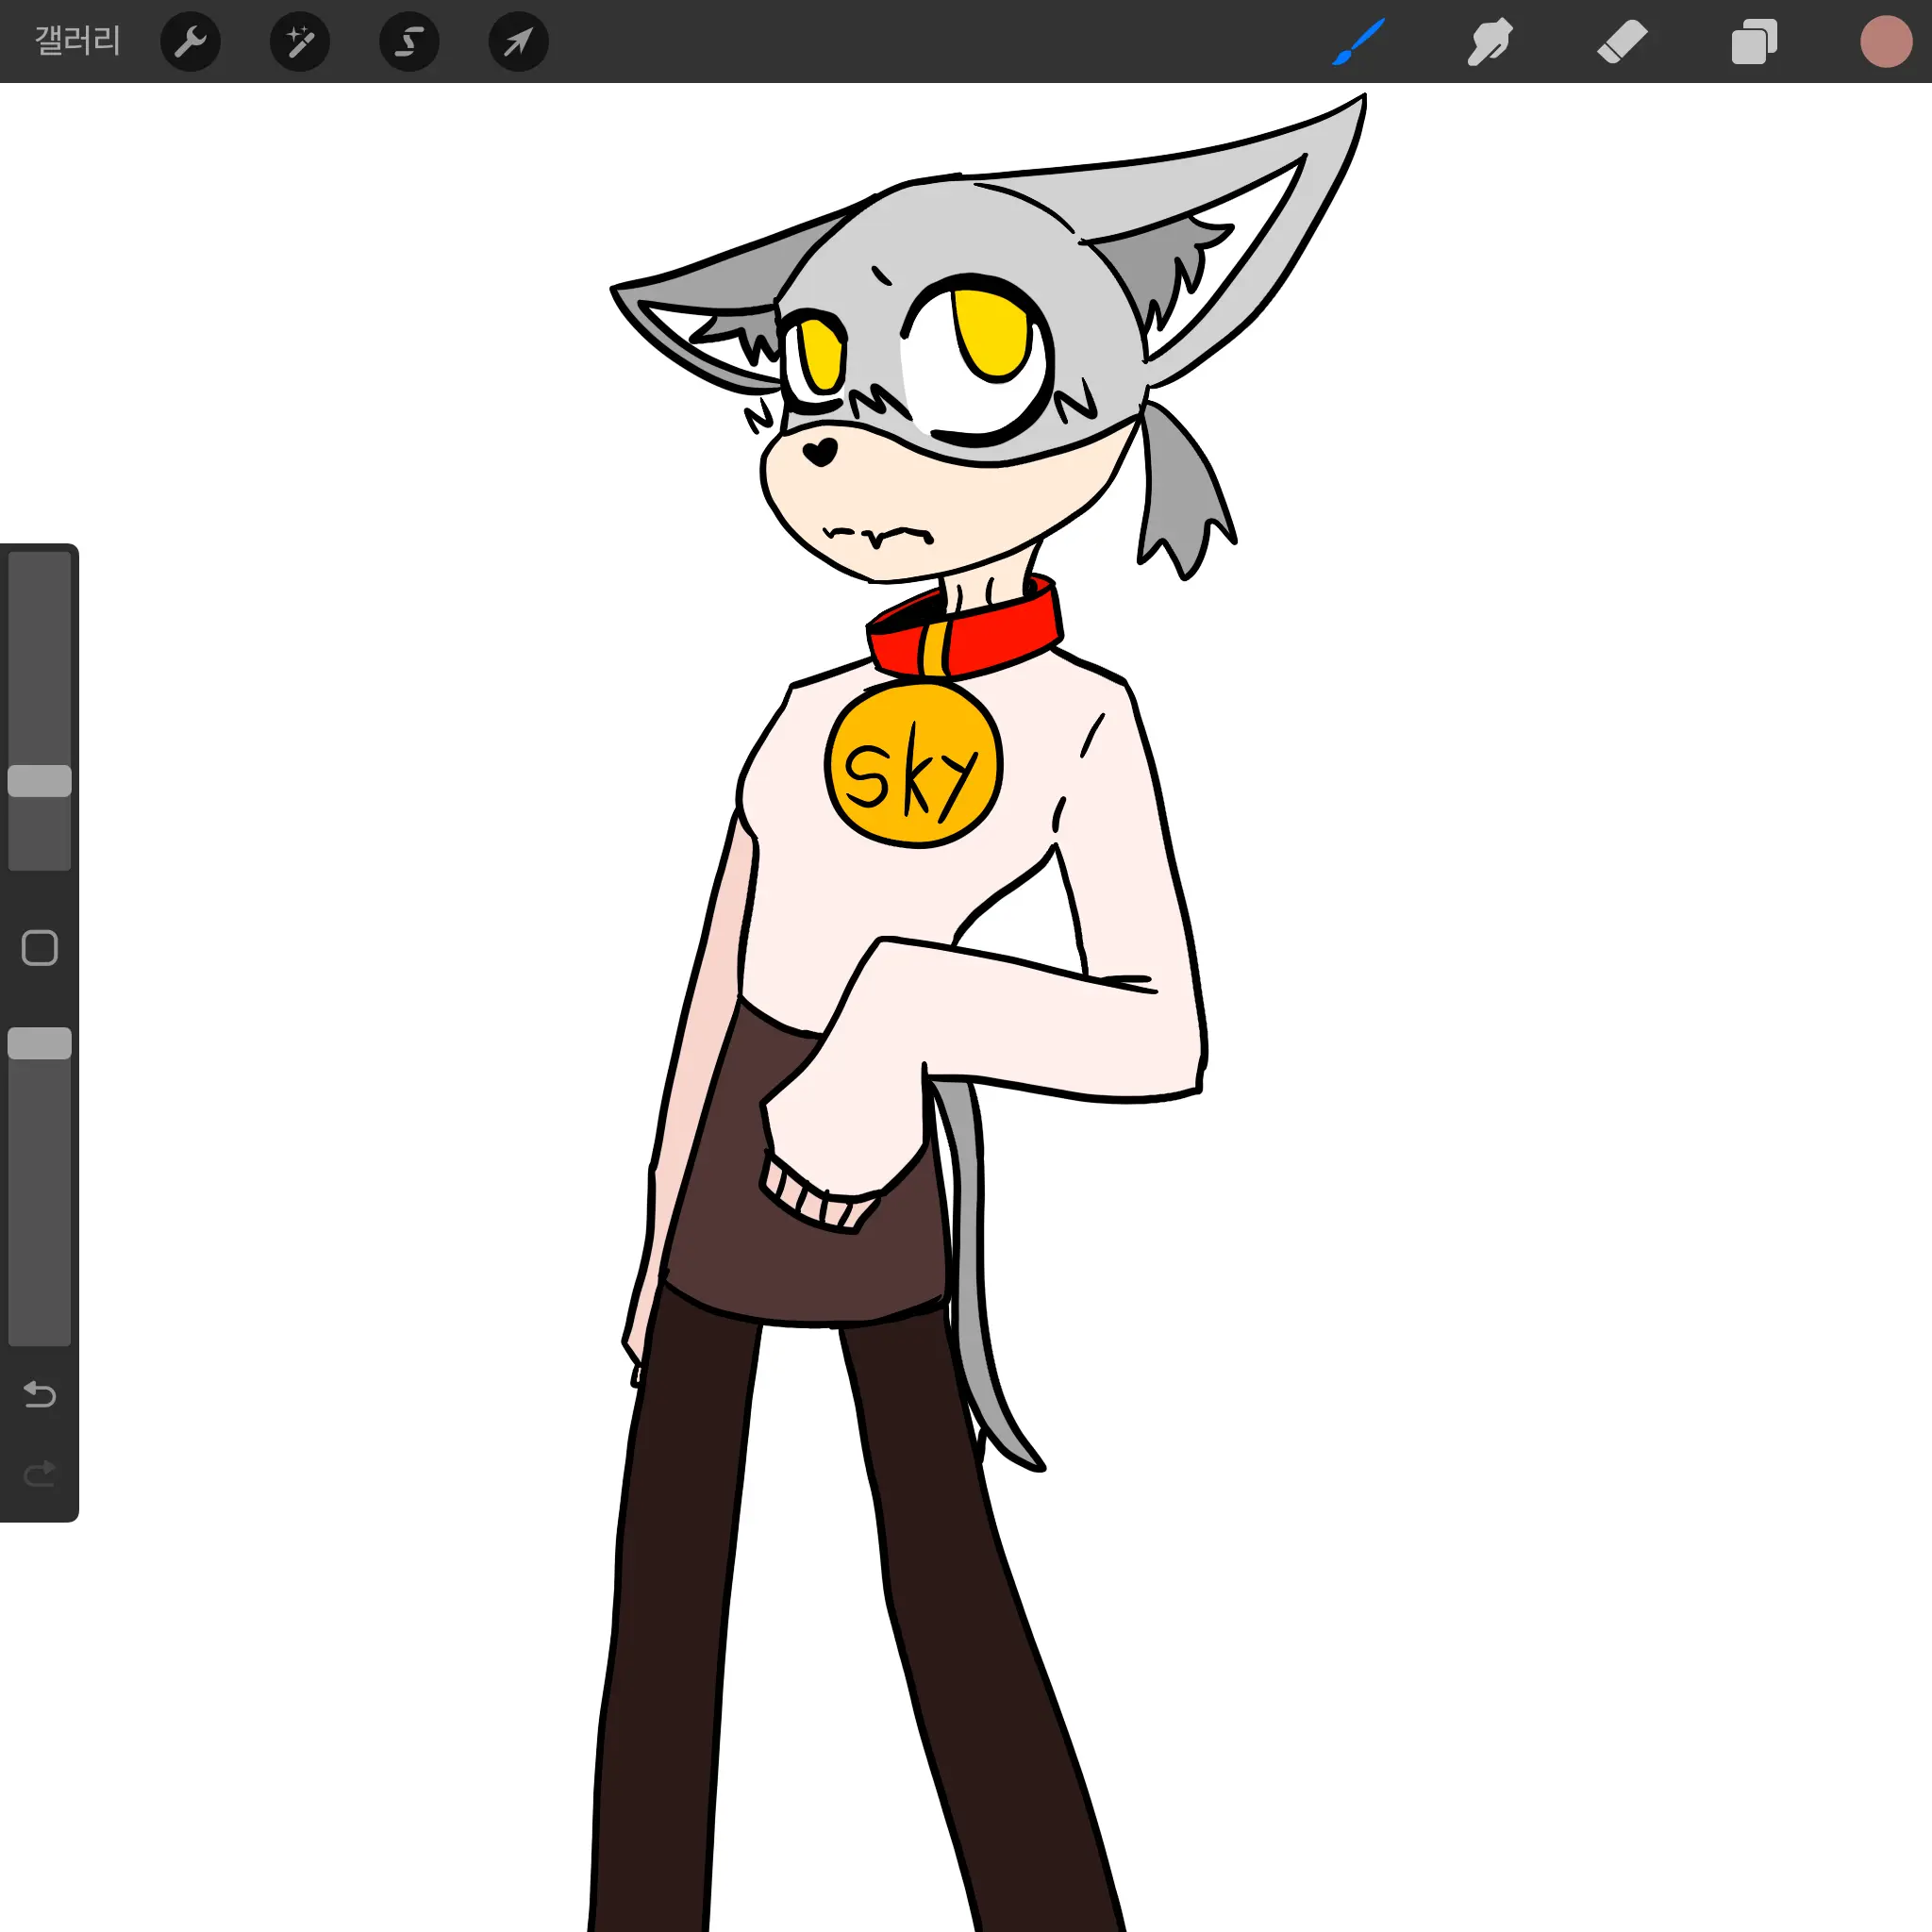Select the Brush paint tool
1932x1932 pixels.
click(1359, 42)
